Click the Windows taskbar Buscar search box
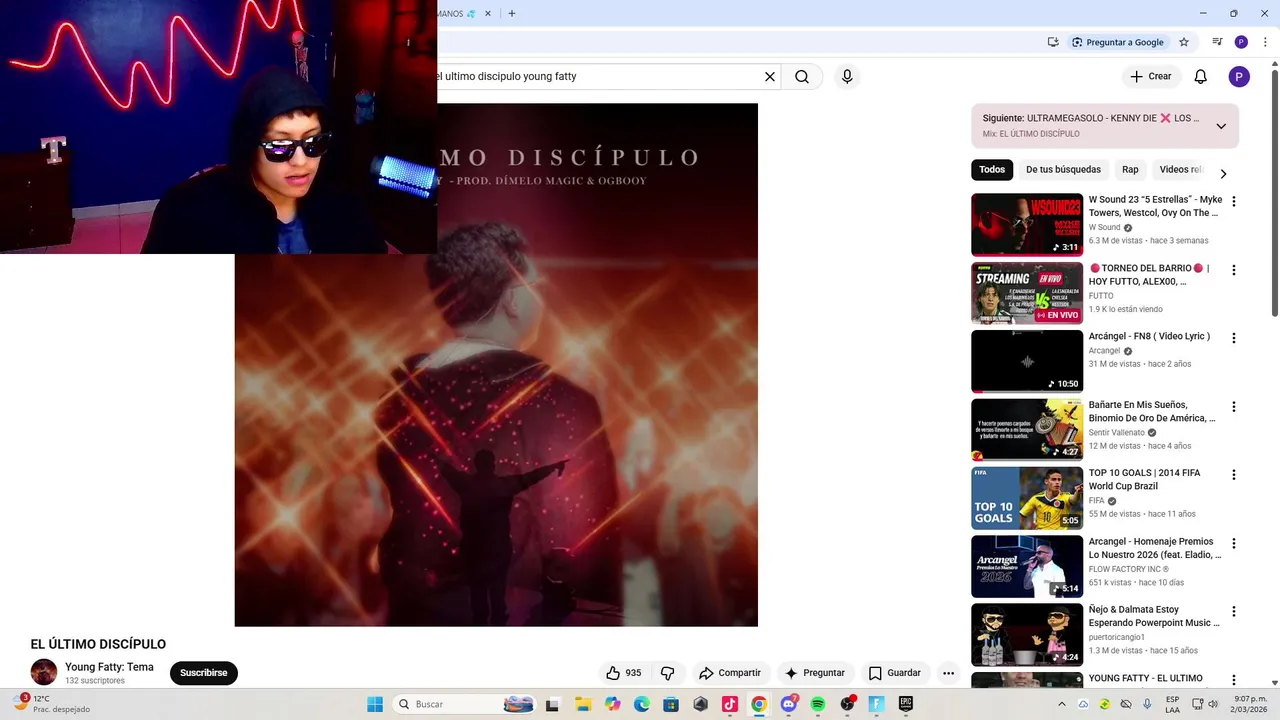This screenshot has height=720, width=1280. (x=463, y=704)
